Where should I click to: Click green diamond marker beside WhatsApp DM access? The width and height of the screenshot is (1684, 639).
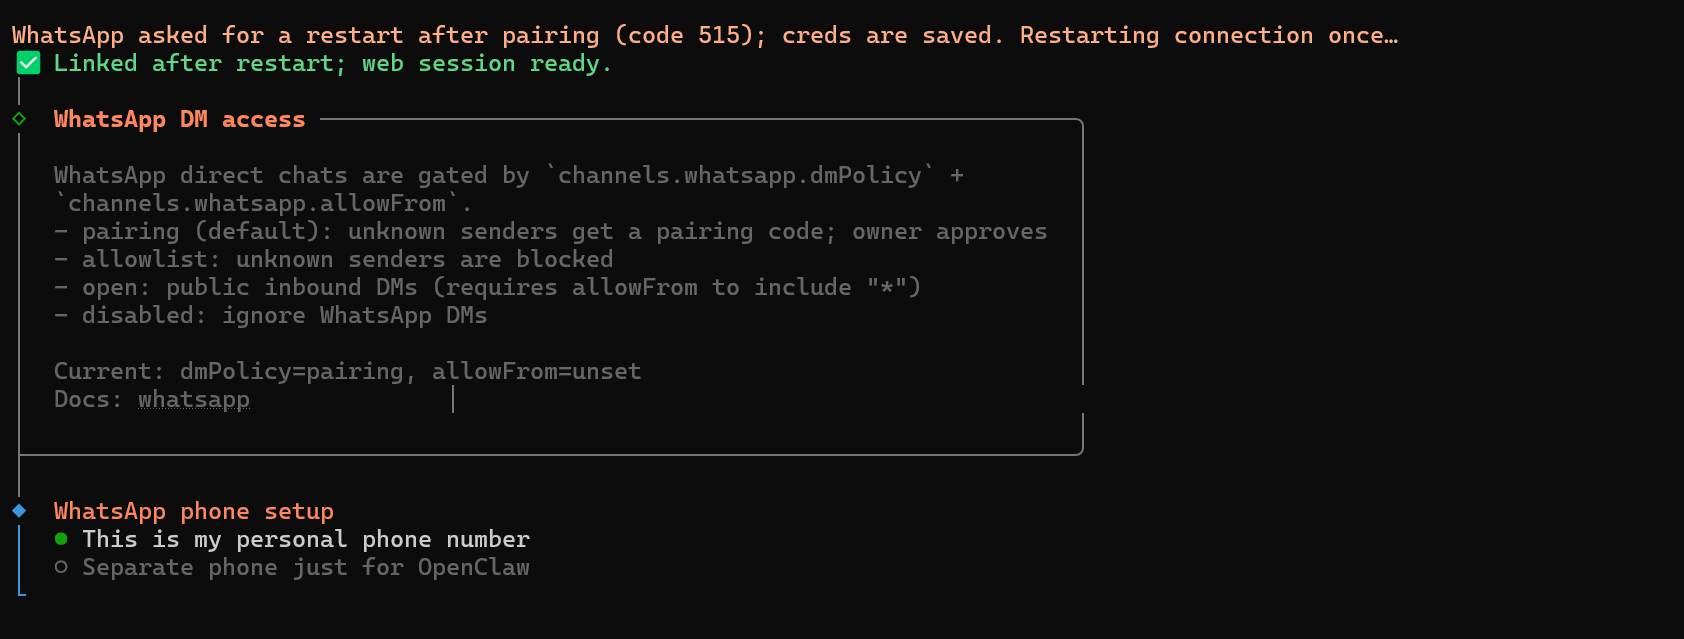[x=19, y=119]
